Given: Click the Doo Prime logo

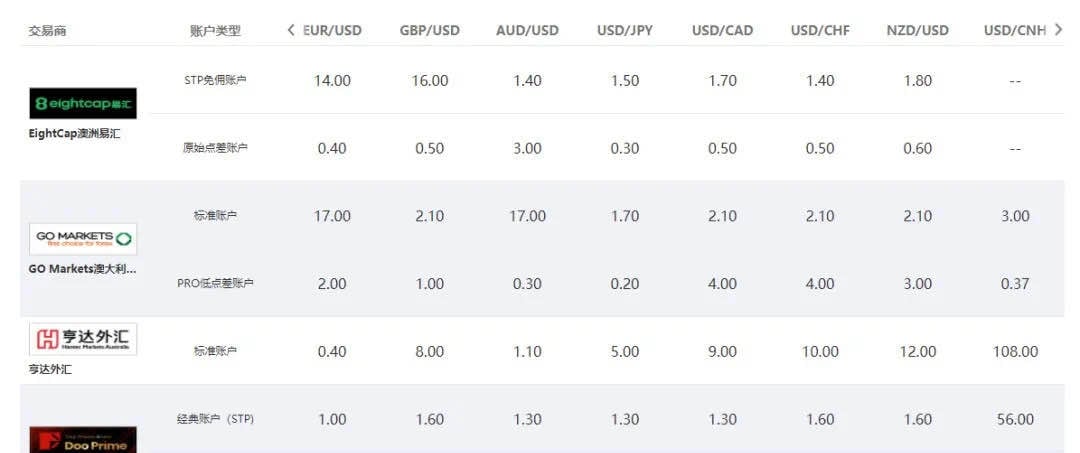Looking at the screenshot, I should 83,440.
